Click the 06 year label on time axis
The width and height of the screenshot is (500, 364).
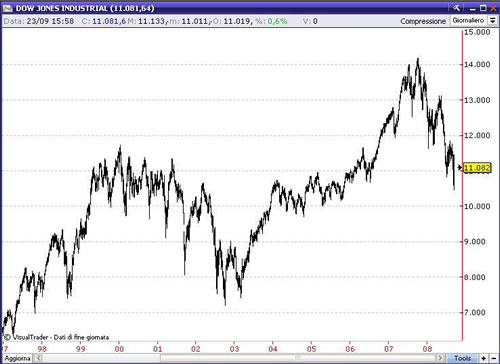click(x=350, y=349)
